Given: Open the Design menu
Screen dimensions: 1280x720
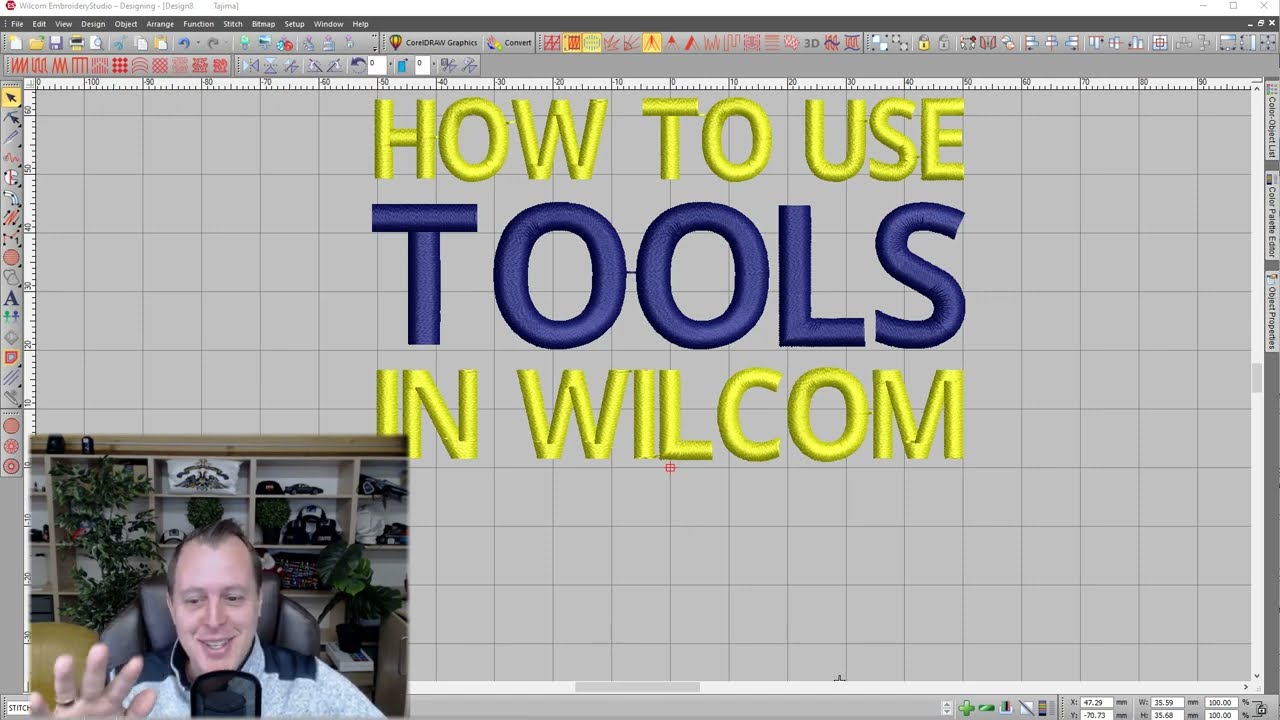Looking at the screenshot, I should point(93,24).
